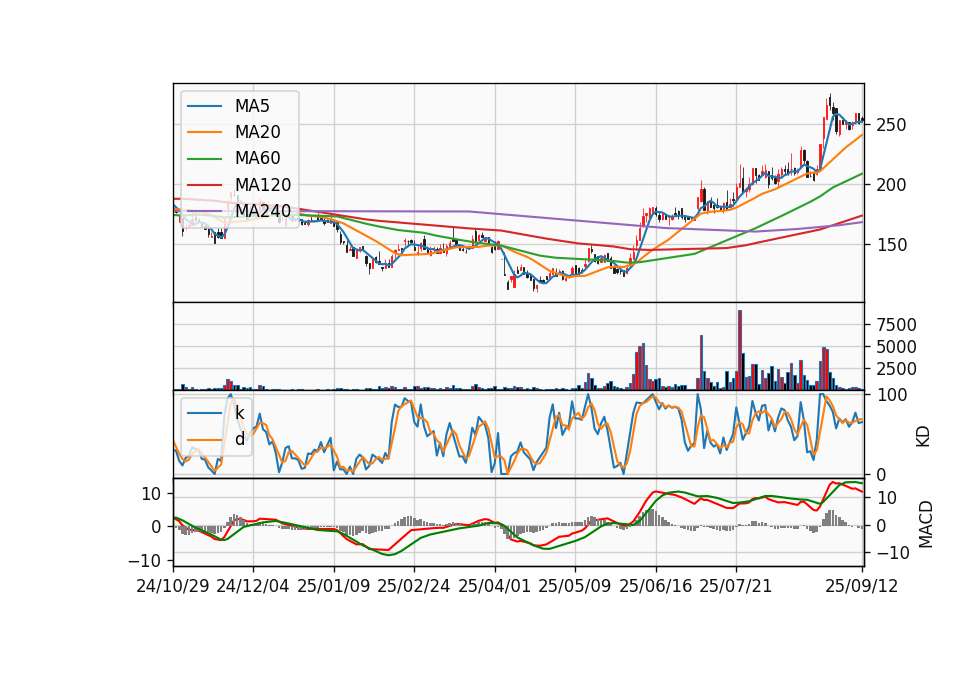Image resolution: width=960 pixels, height=690 pixels.
Task: Click the 200 price axis tick
Action: click(891, 185)
